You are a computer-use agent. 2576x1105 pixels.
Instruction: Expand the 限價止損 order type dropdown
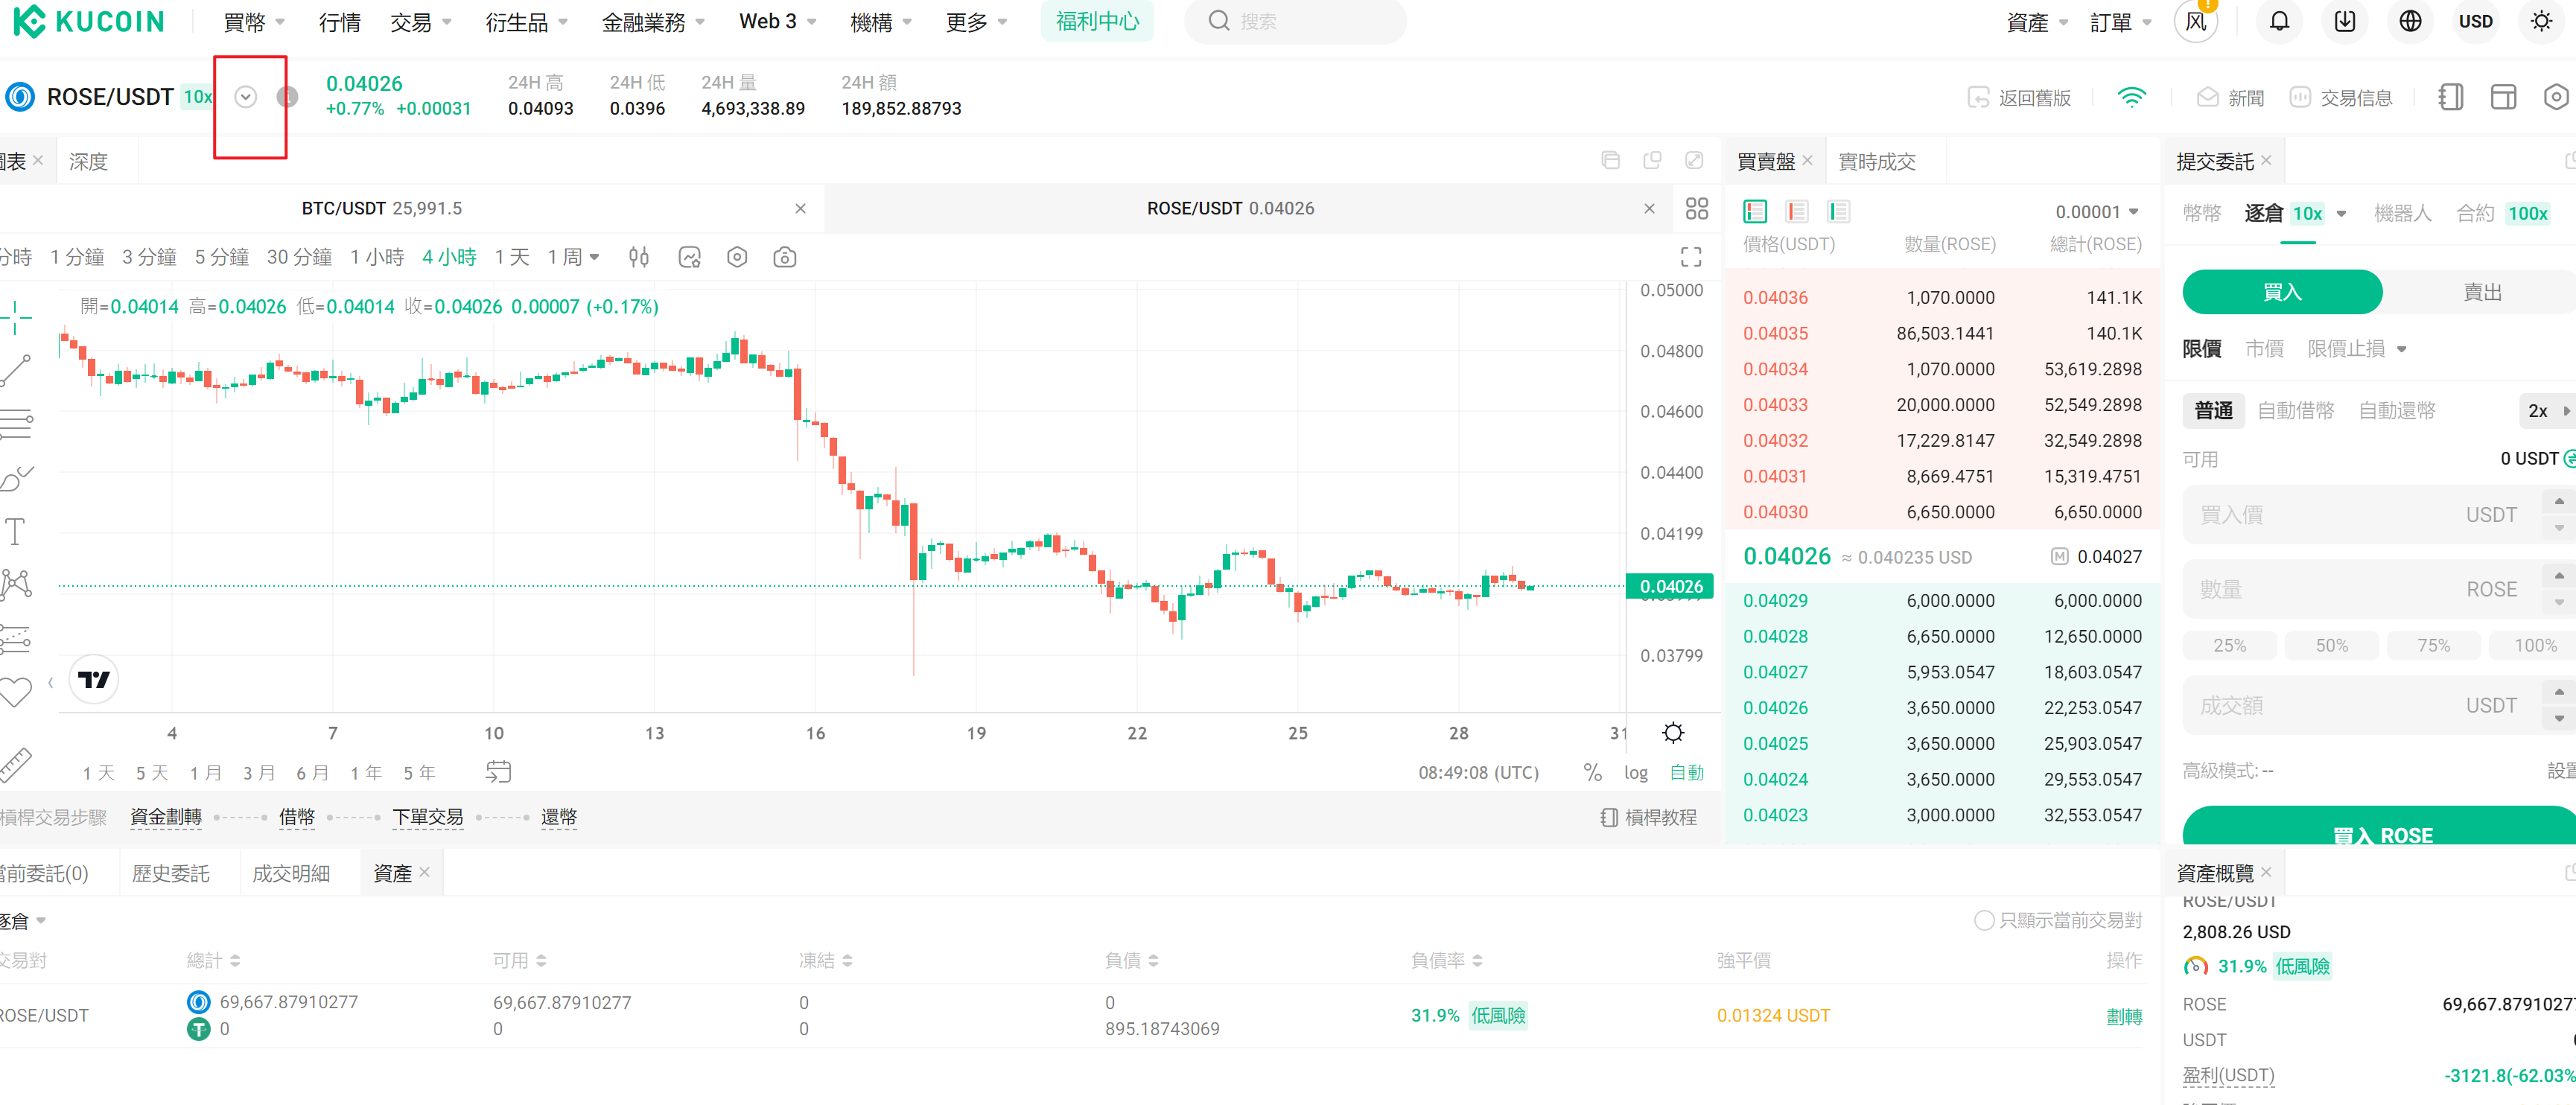2357,348
